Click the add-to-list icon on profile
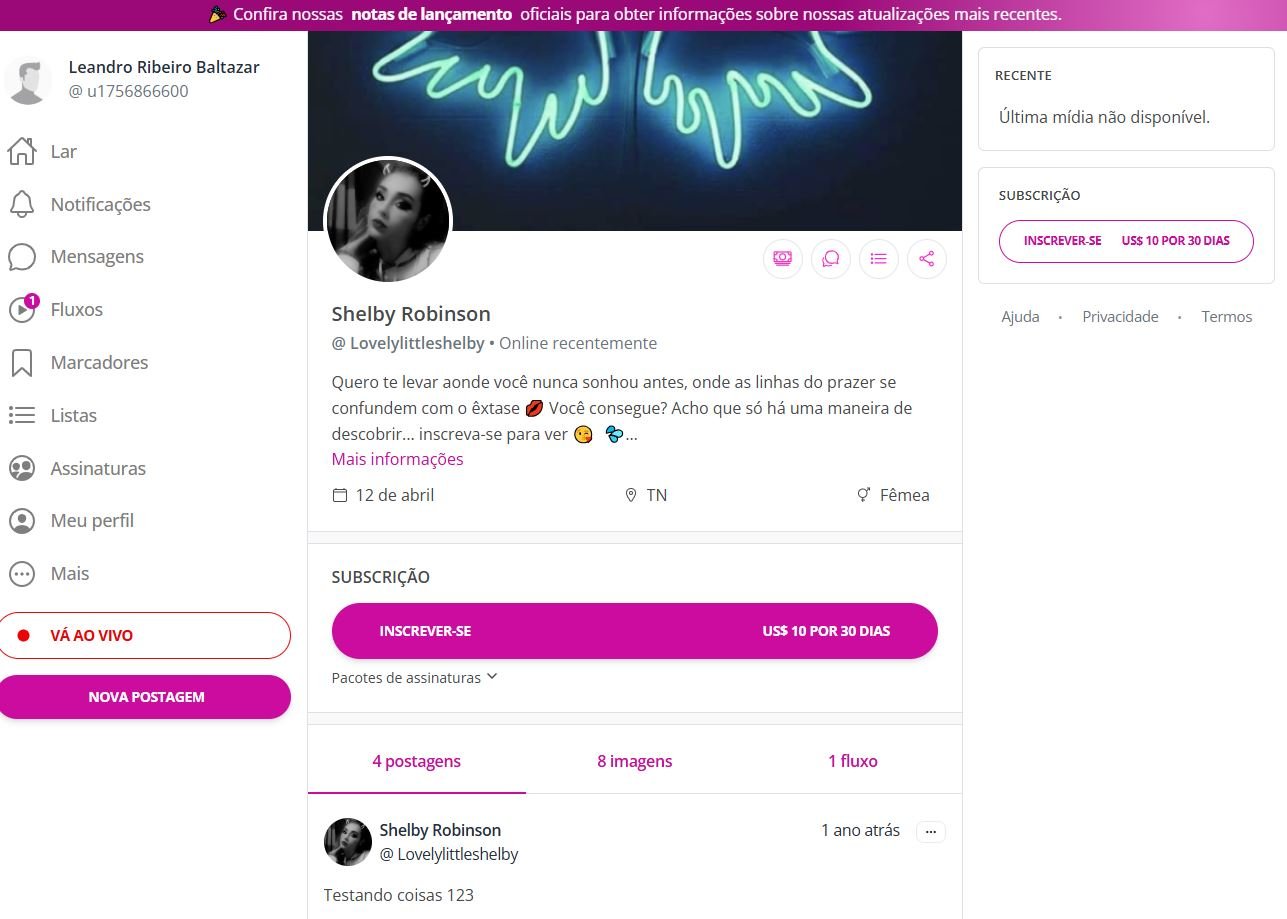The image size is (1287, 919). (878, 259)
